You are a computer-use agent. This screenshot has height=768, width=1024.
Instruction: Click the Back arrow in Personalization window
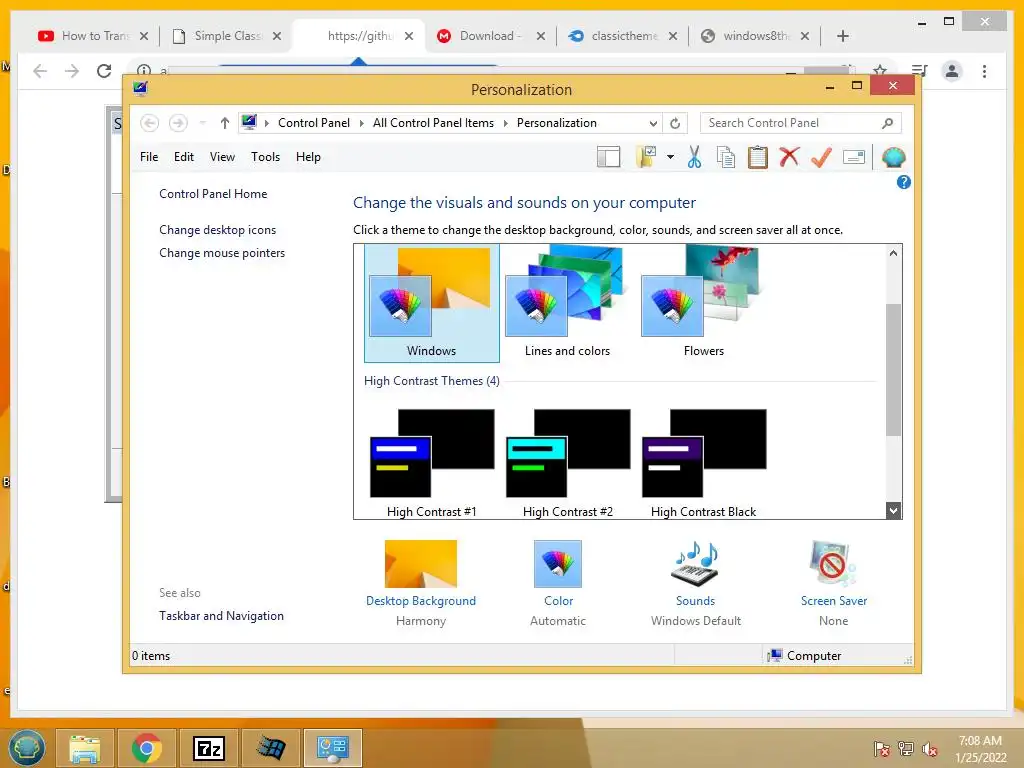coord(150,123)
